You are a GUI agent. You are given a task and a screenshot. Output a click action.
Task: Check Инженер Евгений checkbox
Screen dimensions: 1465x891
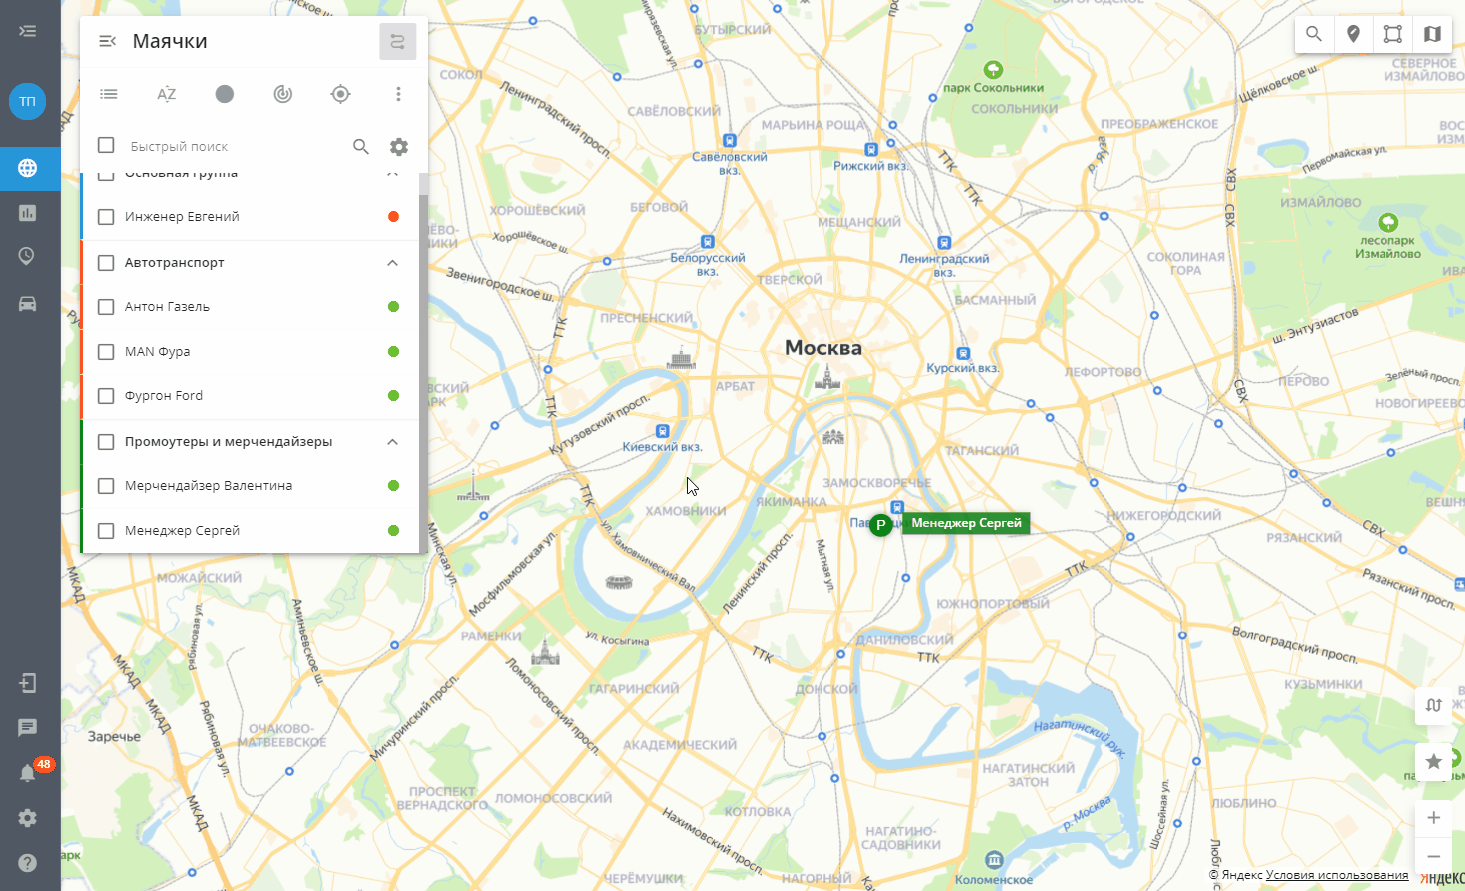point(106,217)
